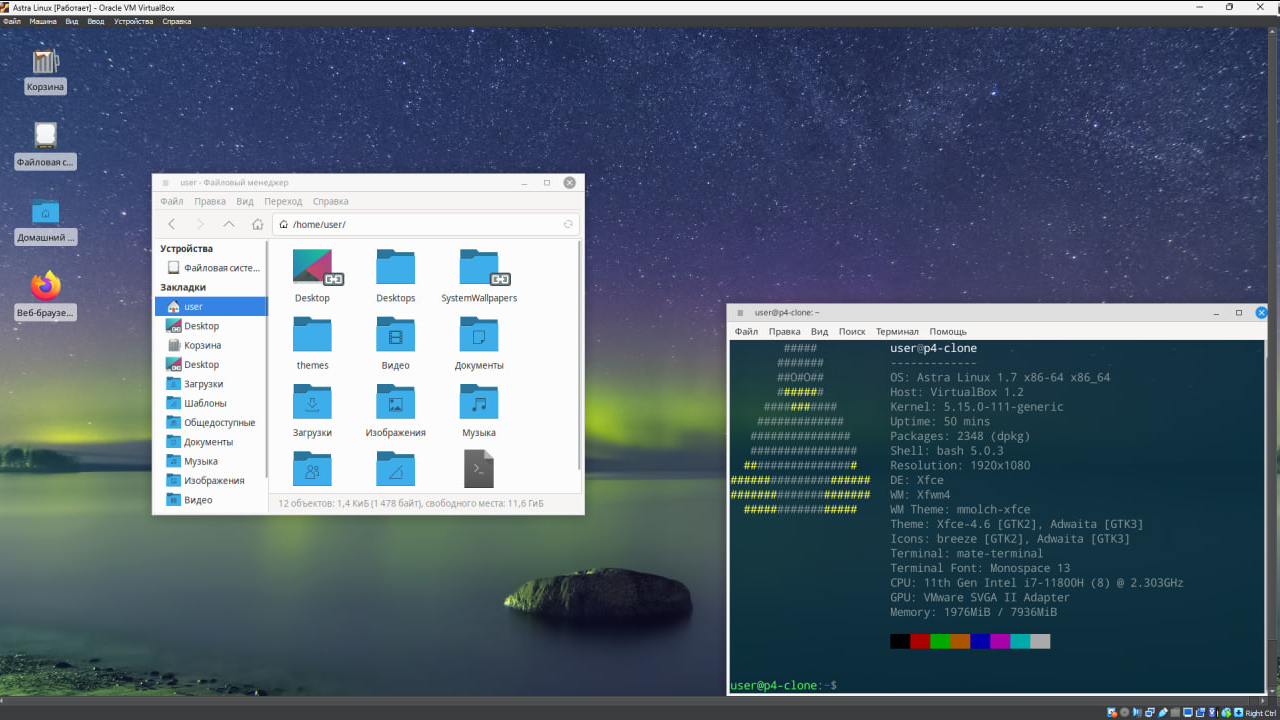Open the Desktops folder
This screenshot has width=1280, height=720.
click(x=395, y=275)
